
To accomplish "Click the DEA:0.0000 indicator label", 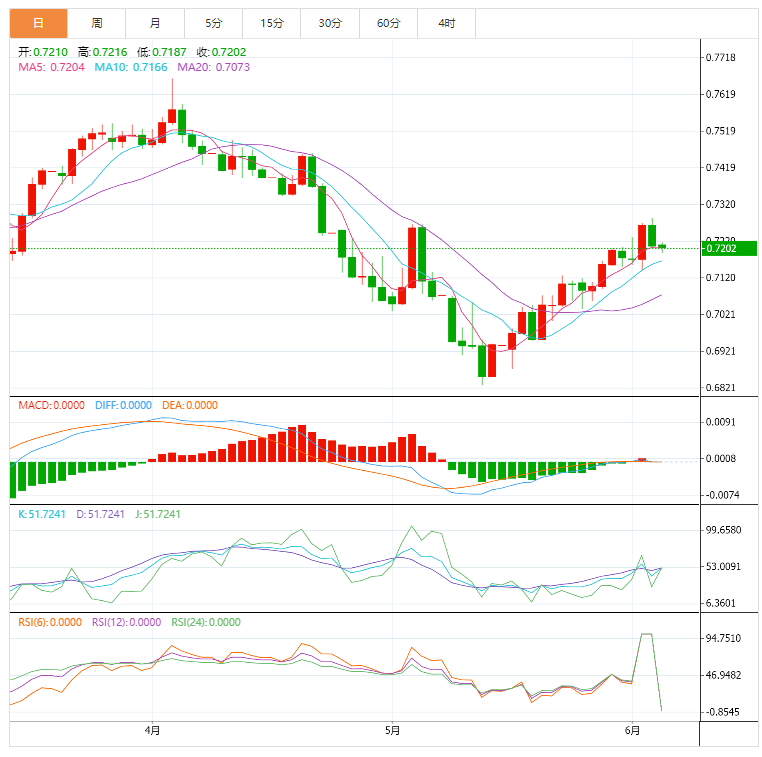I will click(x=190, y=405).
